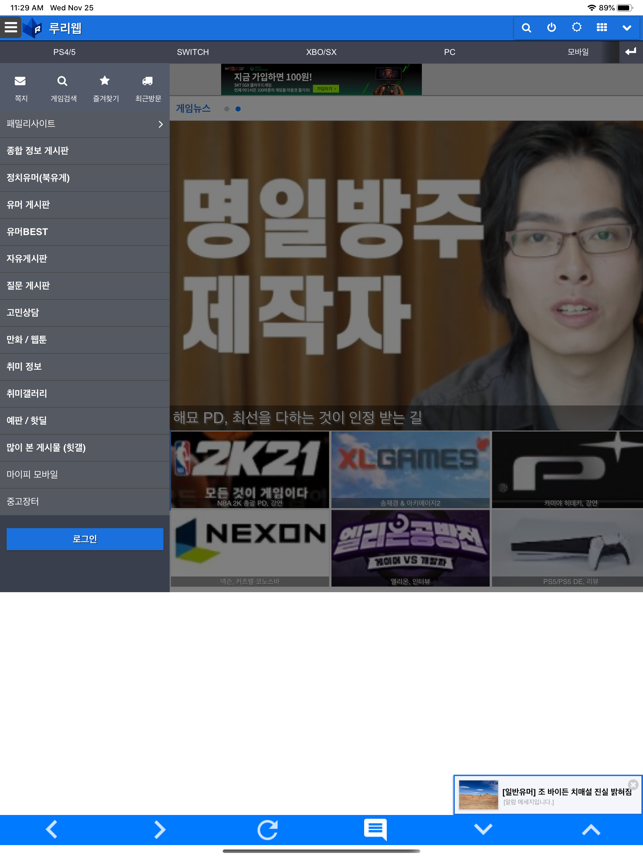Tap the 로그인 login button

[85, 539]
